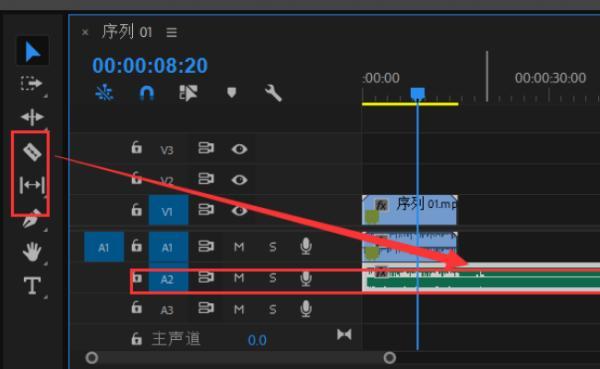Click the right zoom scrollbar handle

click(x=390, y=358)
